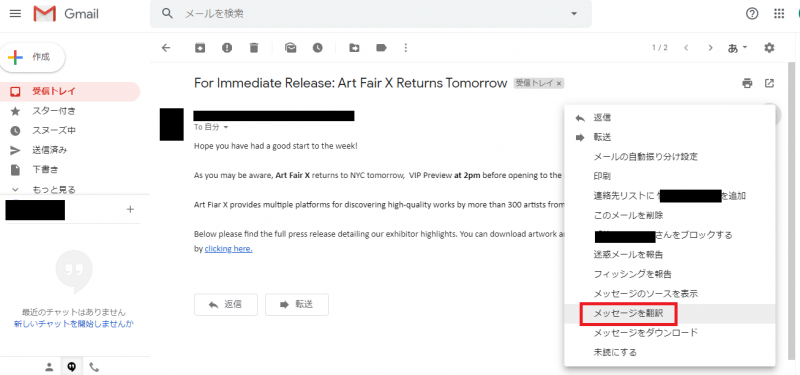Snooze the email with the clock icon
This screenshot has height=375, width=800.
click(x=318, y=47)
